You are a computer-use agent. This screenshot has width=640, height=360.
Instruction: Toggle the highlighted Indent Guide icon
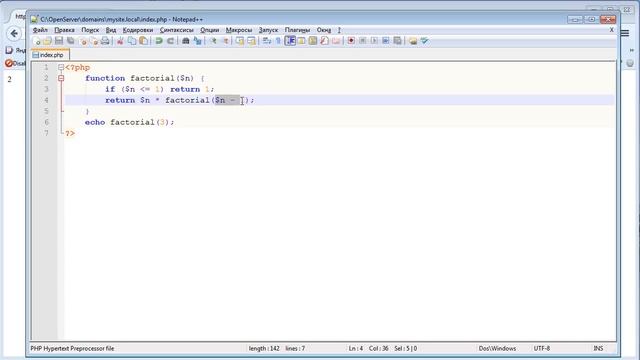[290, 41]
